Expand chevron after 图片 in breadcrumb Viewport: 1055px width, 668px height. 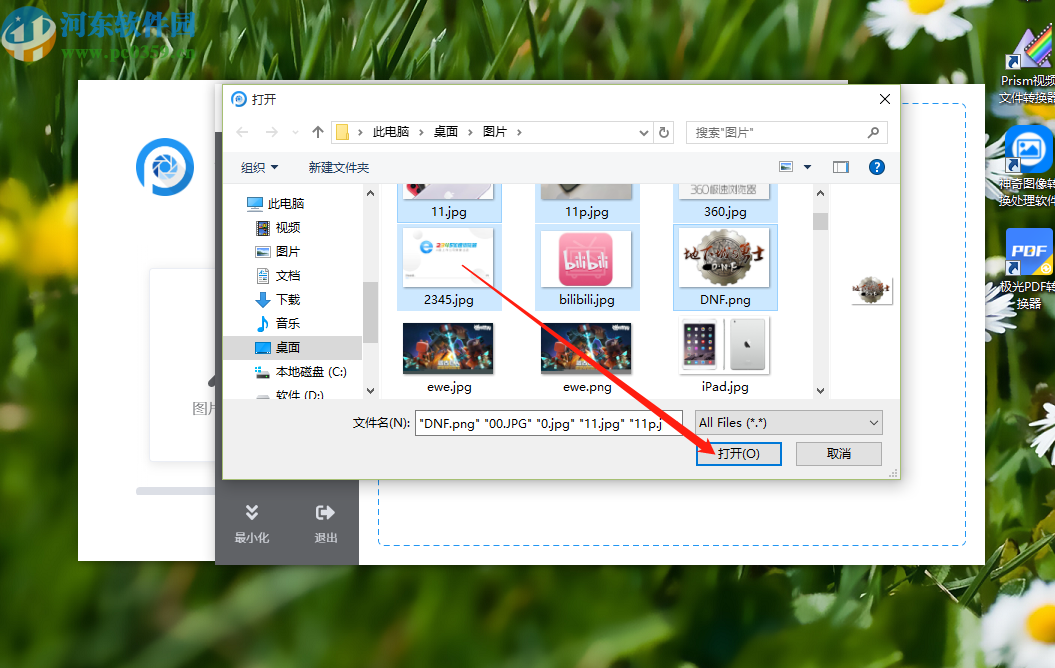coord(519,132)
